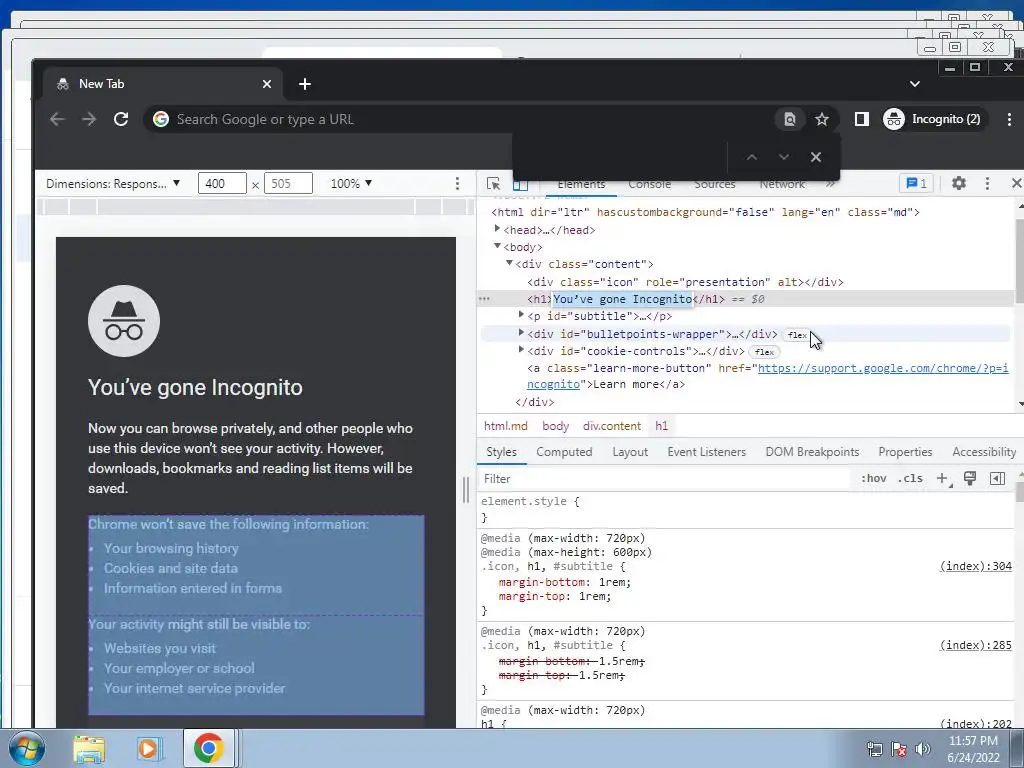Open the tab search chevron
The width and height of the screenshot is (1024, 768).
coord(914,84)
